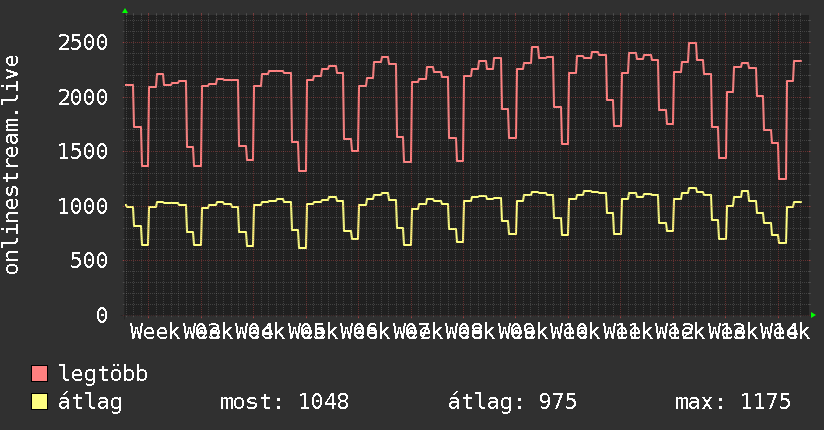Click the red line's highest peak
The image size is (824, 430).
(x=692, y=44)
